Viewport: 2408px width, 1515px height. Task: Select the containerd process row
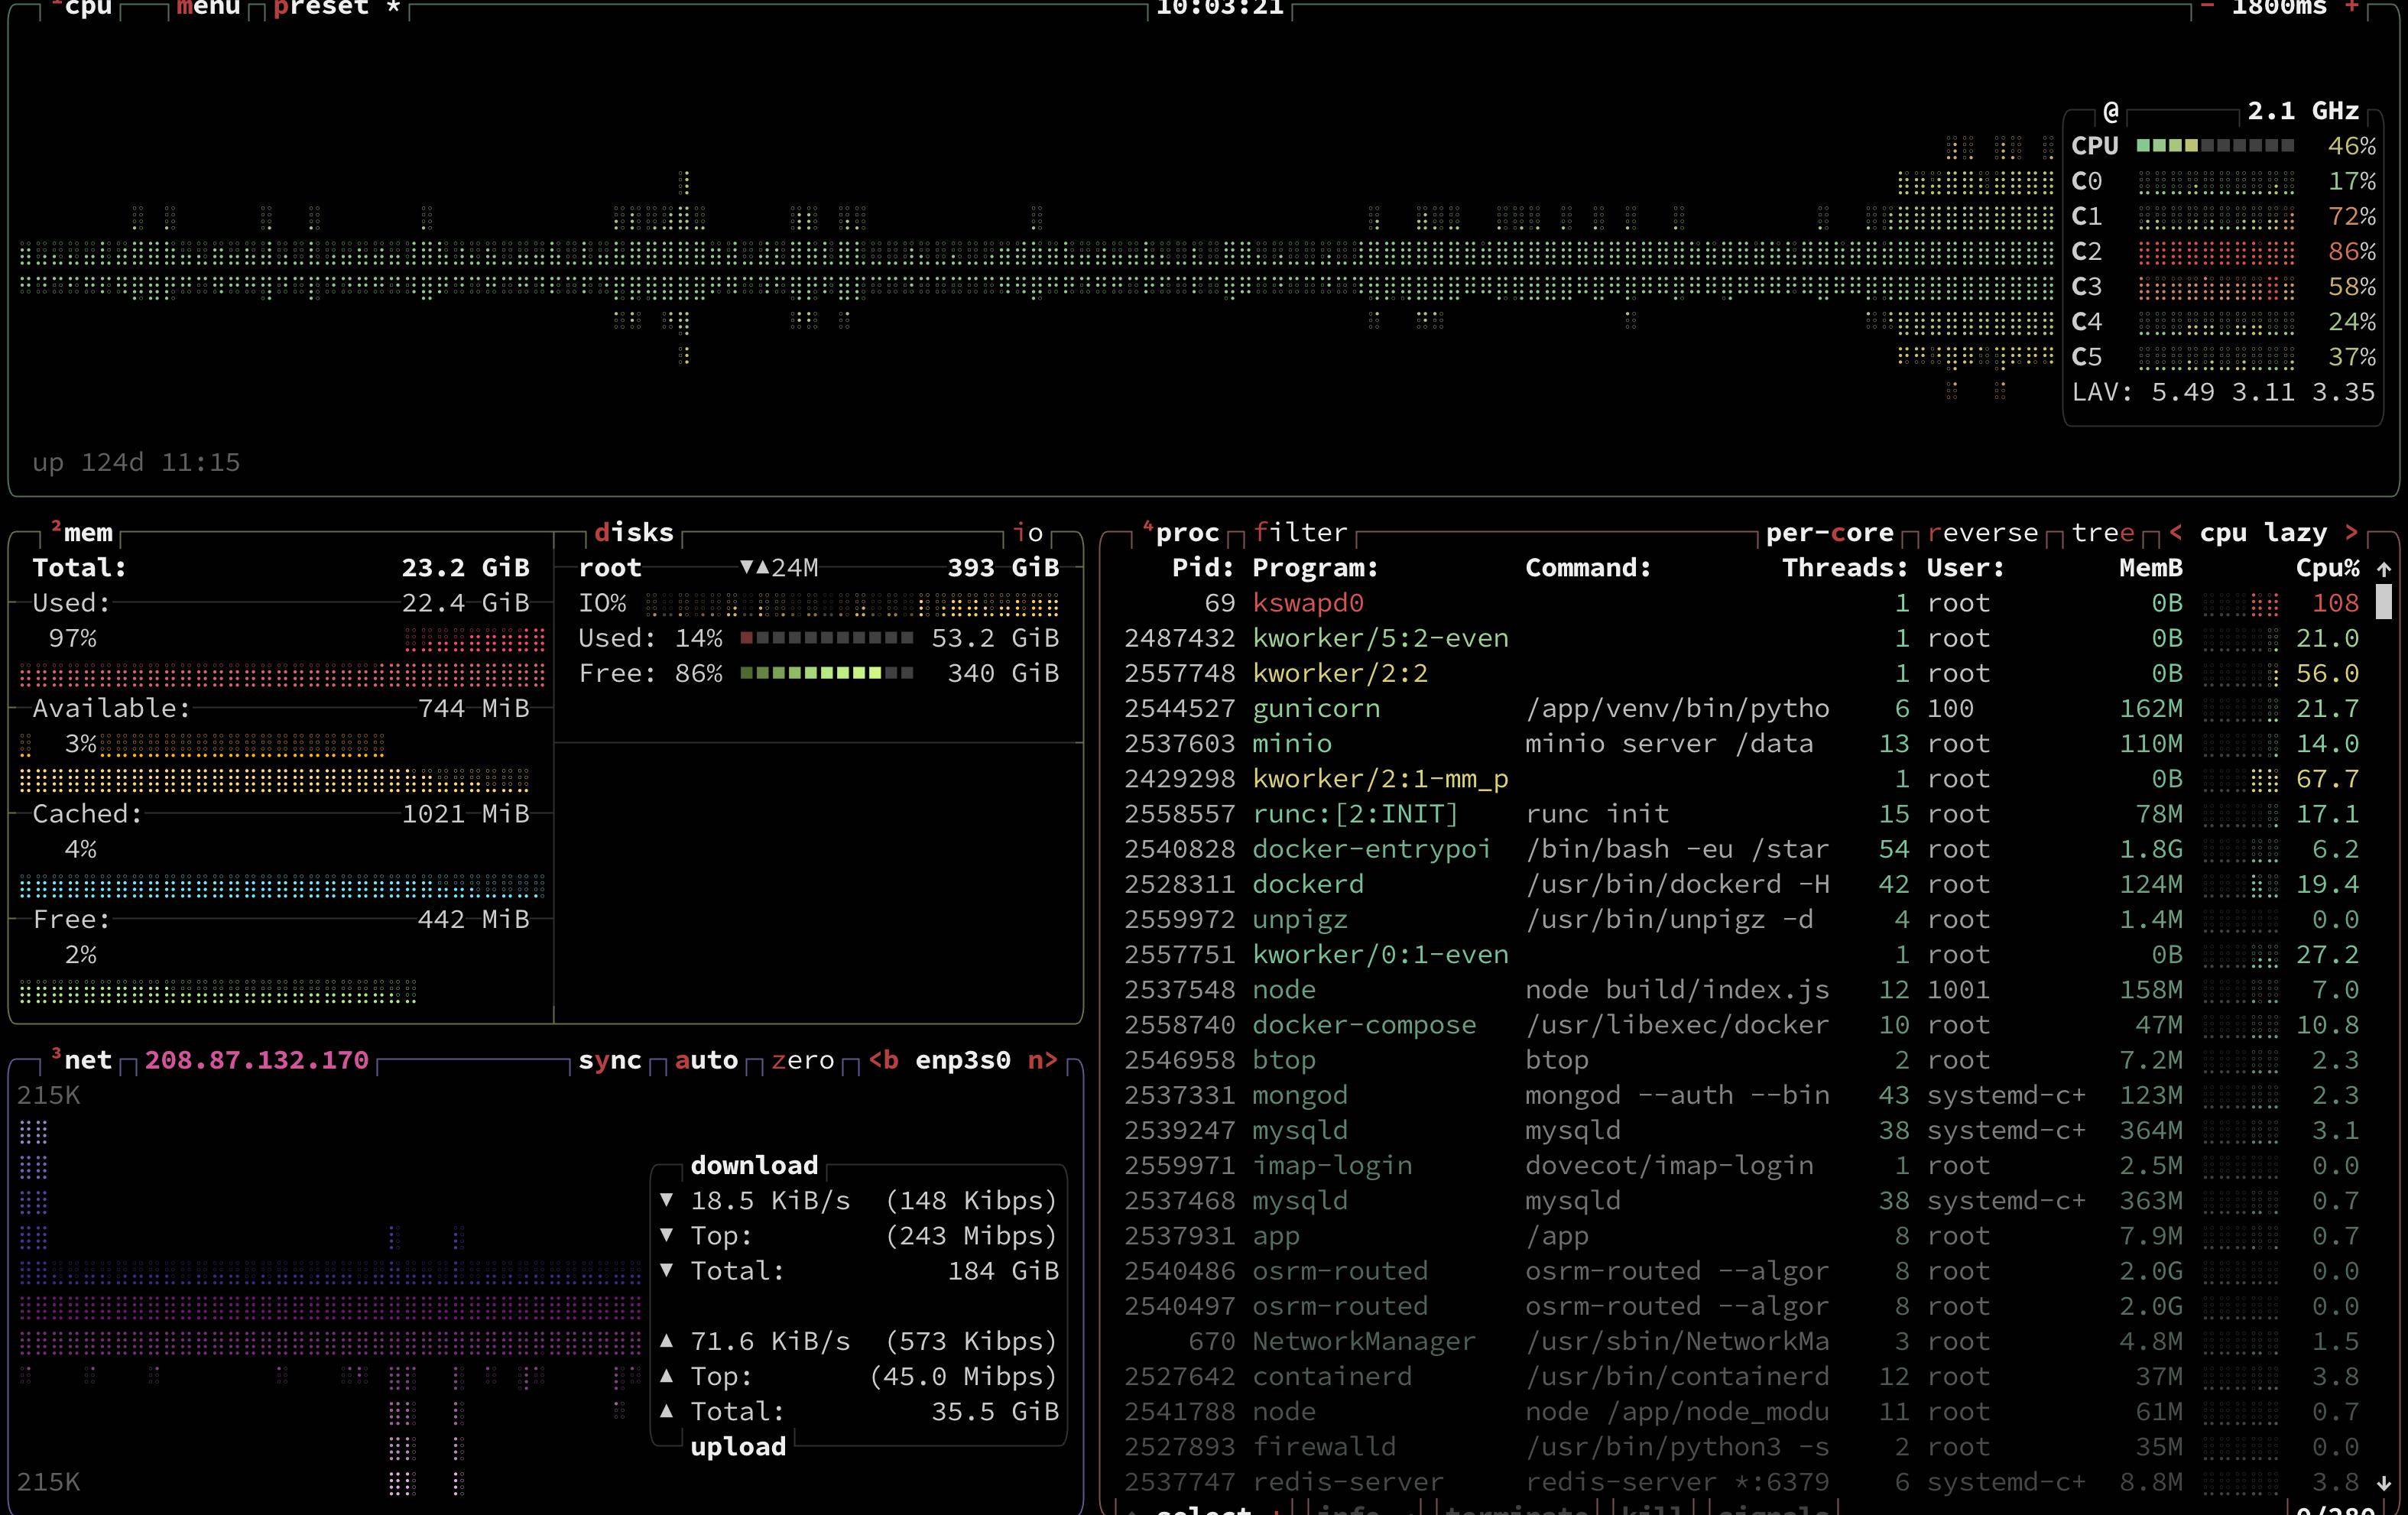[x=1741, y=1376]
